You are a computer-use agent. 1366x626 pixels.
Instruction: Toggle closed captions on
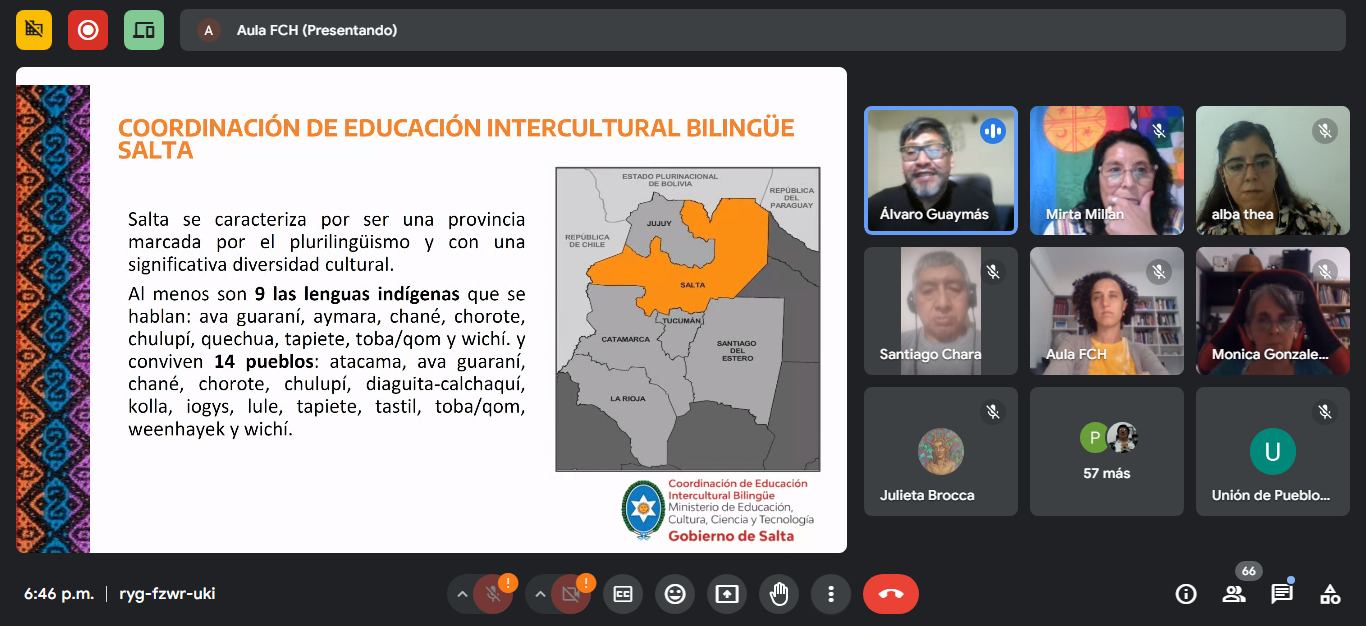(x=623, y=594)
